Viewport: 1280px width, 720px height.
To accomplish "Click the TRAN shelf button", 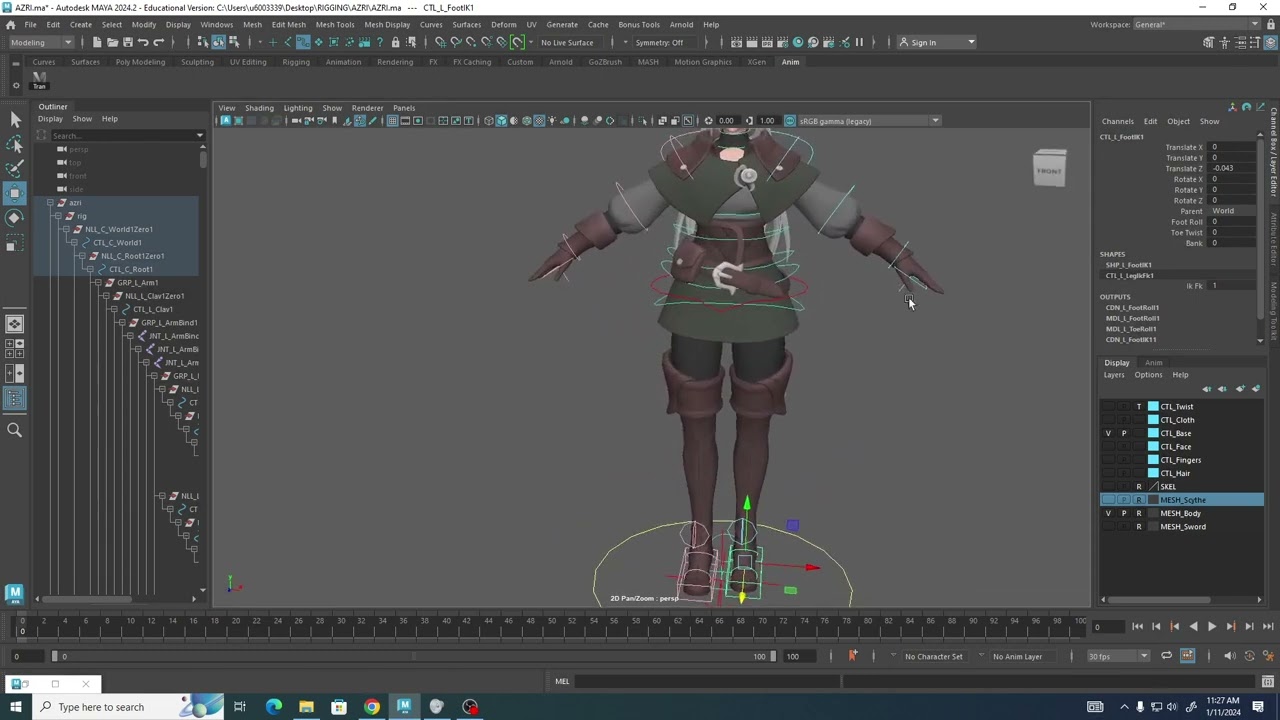I will 39,80.
